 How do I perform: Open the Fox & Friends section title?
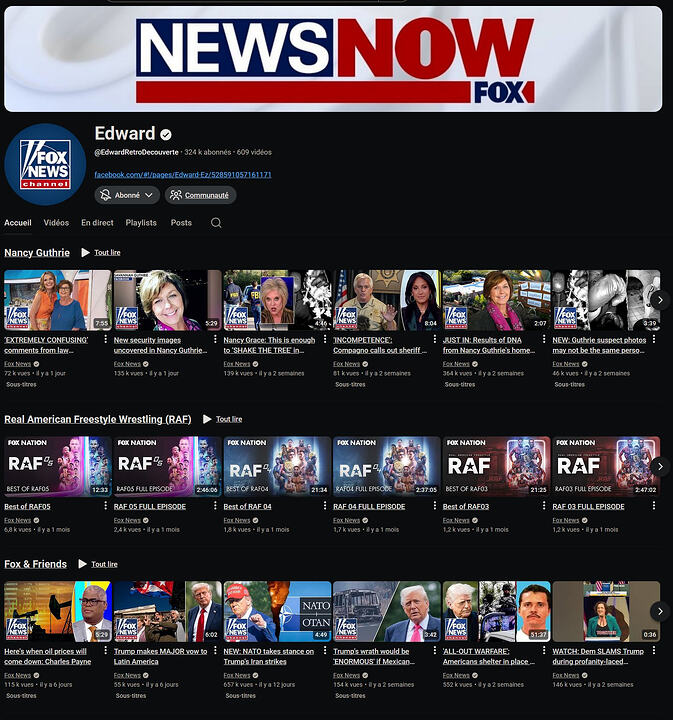35,564
